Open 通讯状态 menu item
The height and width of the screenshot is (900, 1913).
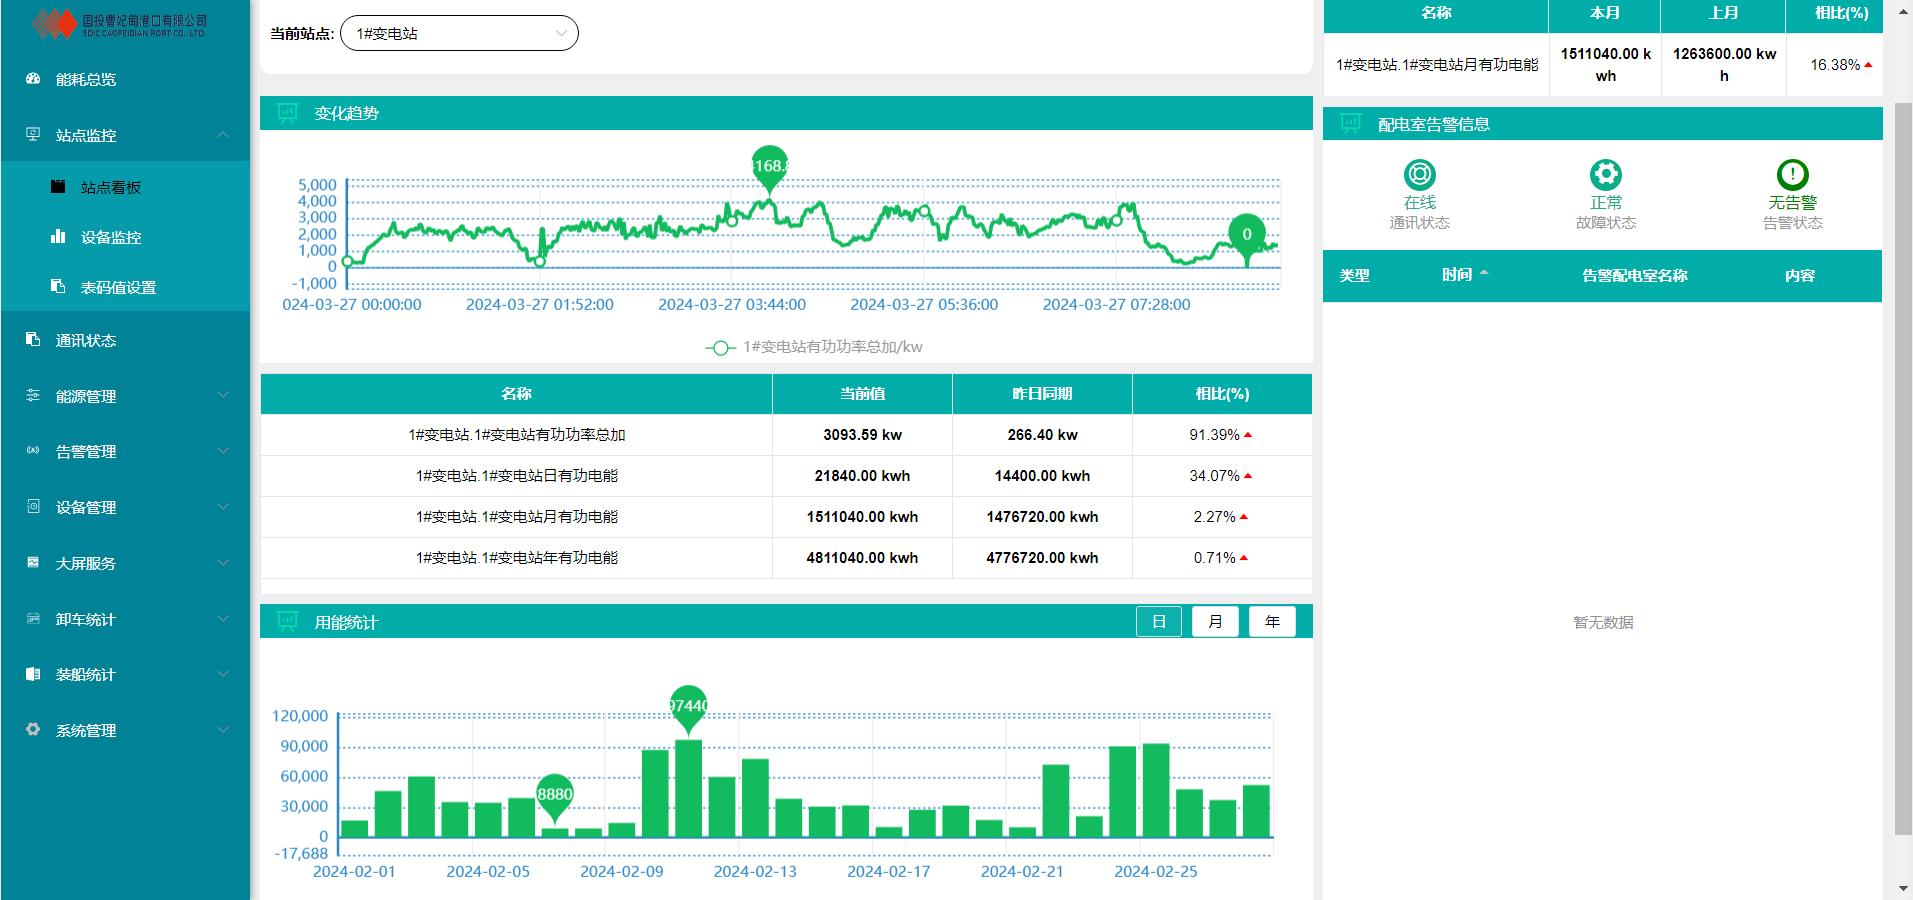[86, 341]
